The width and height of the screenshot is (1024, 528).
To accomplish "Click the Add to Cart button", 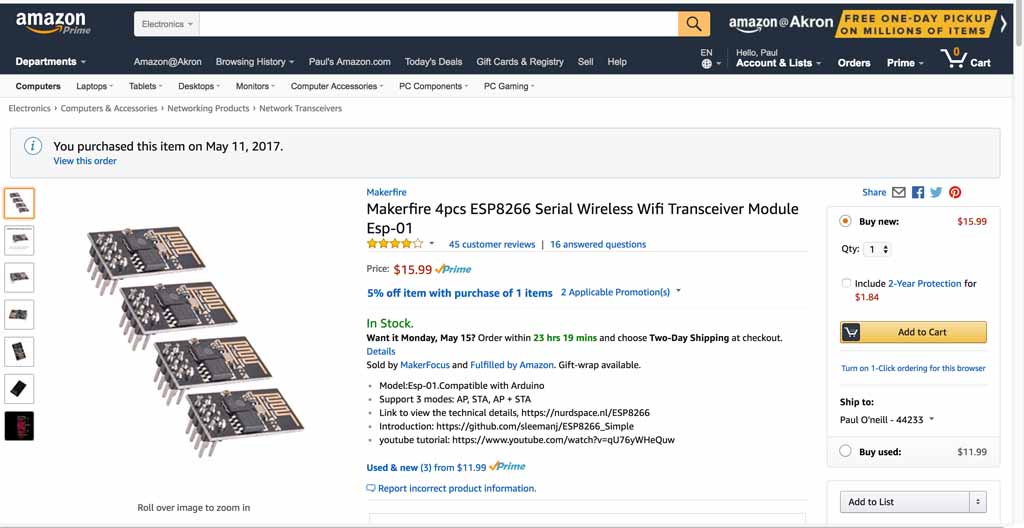I will (913, 332).
